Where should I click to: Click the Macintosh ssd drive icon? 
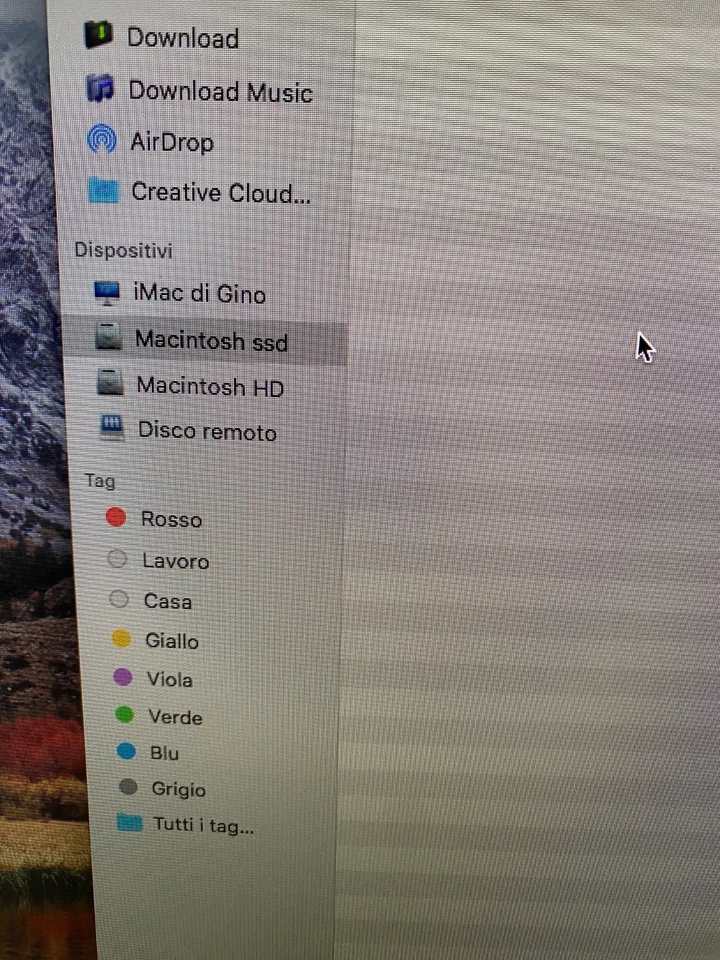(x=108, y=338)
